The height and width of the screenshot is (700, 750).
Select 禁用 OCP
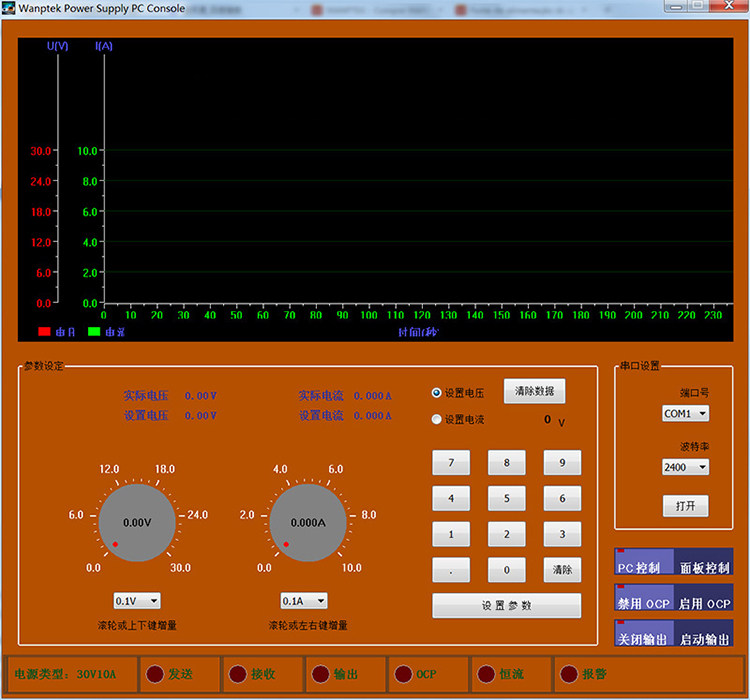[x=644, y=597]
